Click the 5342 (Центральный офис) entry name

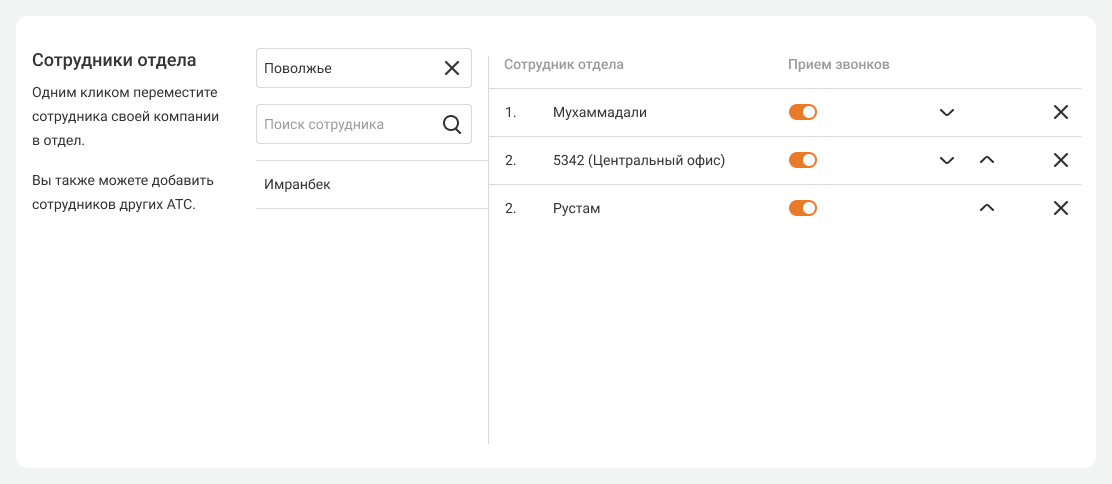click(x=638, y=160)
